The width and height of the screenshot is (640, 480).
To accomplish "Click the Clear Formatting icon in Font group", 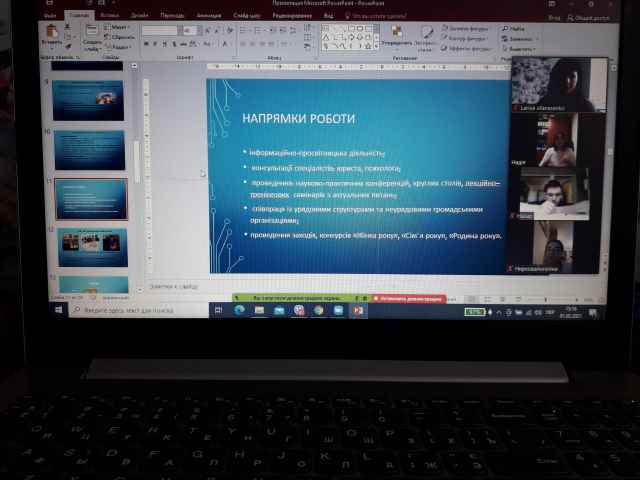I will (x=230, y=30).
